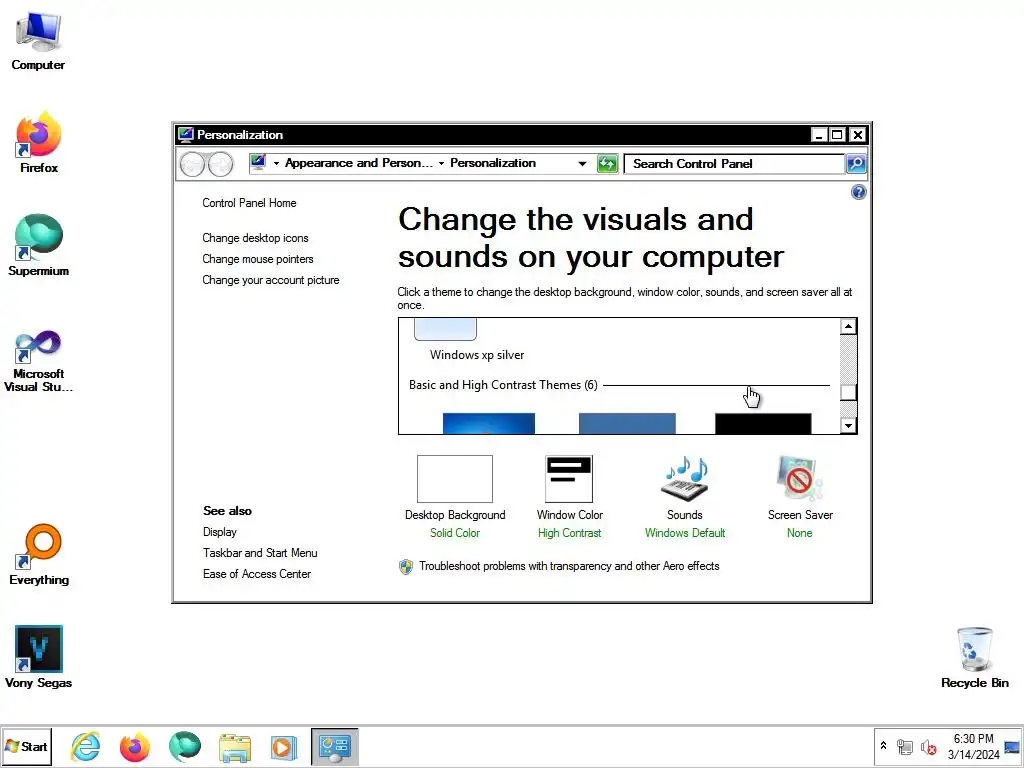1024x768 pixels.
Task: Click the Appearance and Personalization breadcrumb
Action: click(x=359, y=163)
